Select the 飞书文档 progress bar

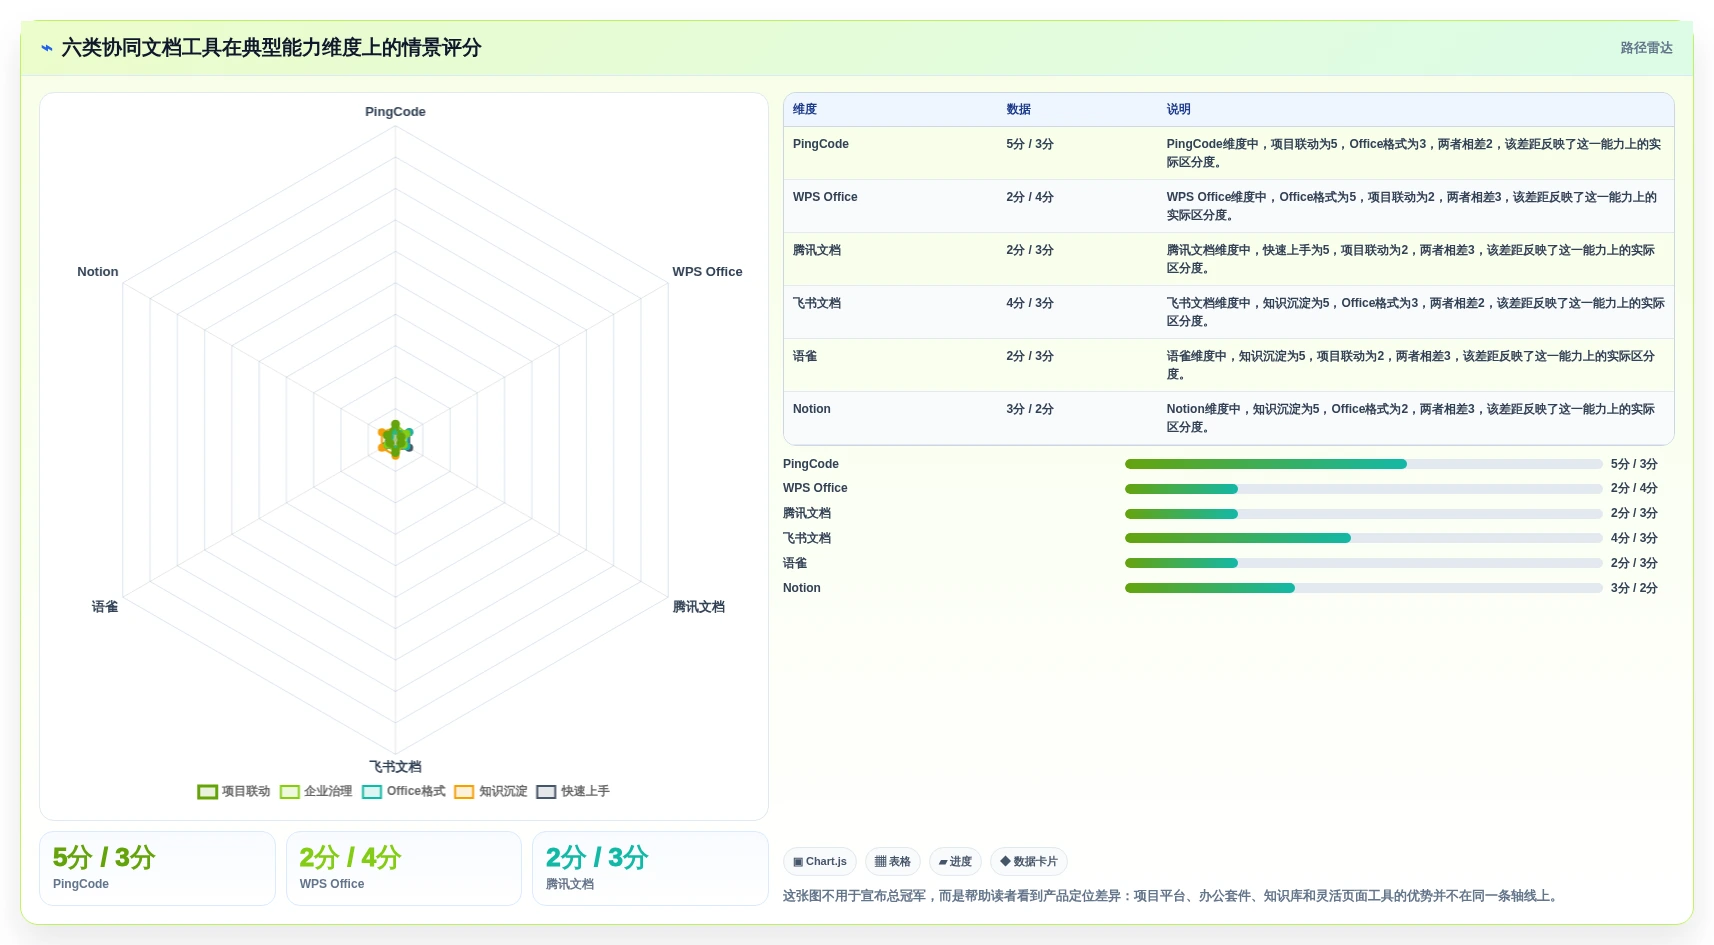pyautogui.click(x=1363, y=538)
